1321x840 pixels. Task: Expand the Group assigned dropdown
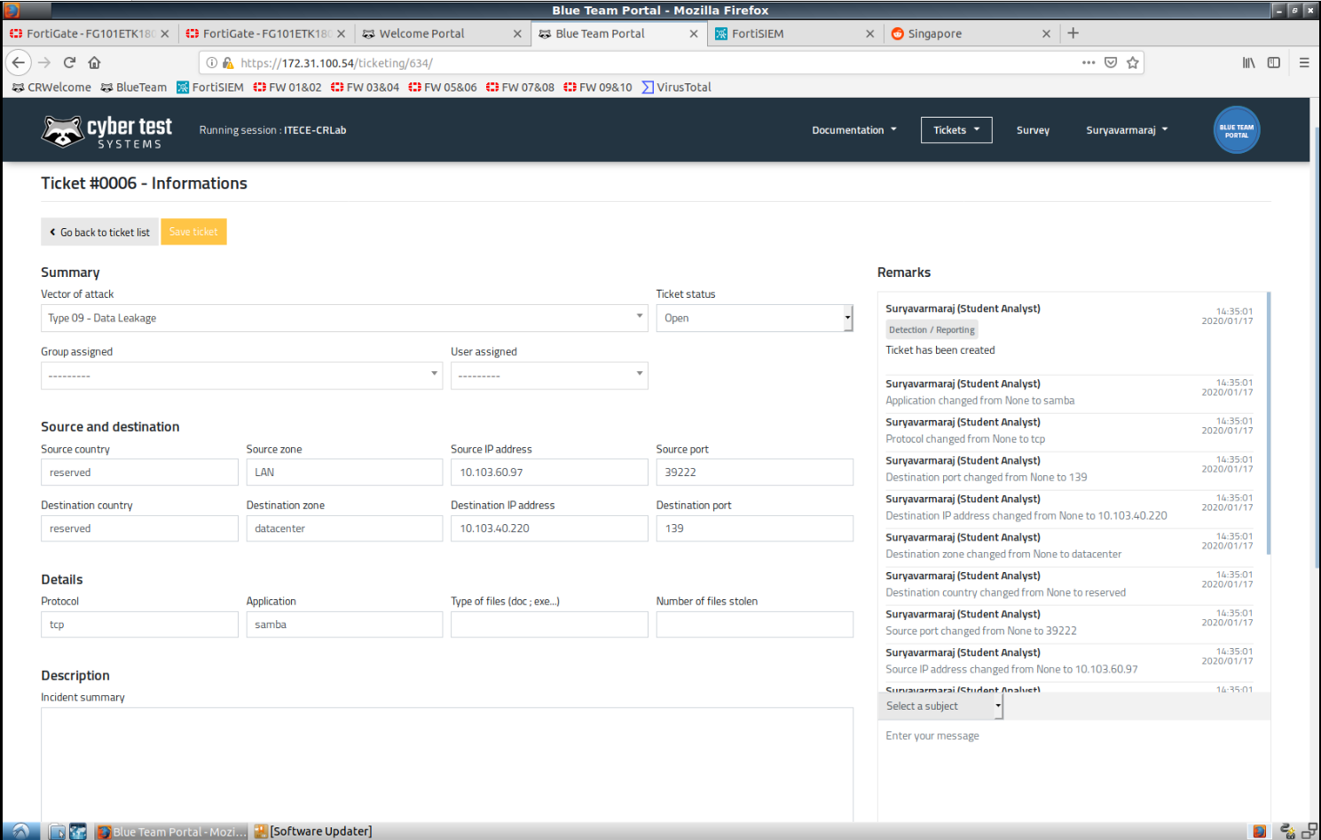click(242, 375)
